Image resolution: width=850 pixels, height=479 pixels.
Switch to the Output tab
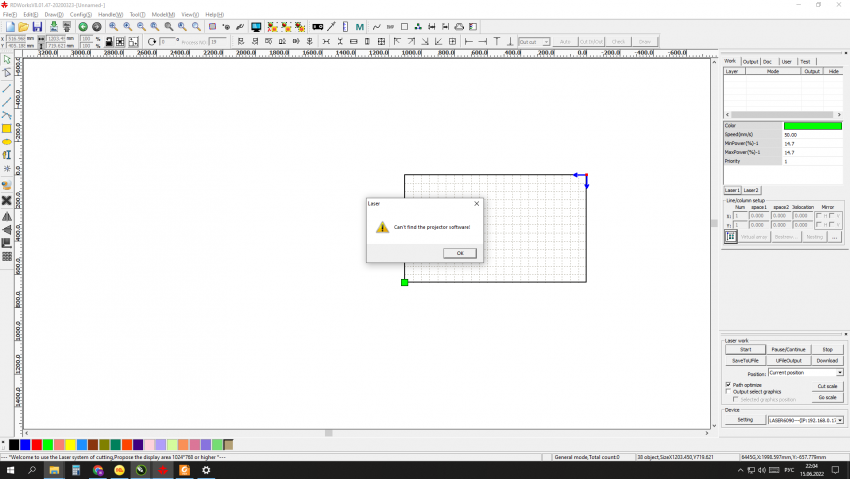pyautogui.click(x=750, y=62)
